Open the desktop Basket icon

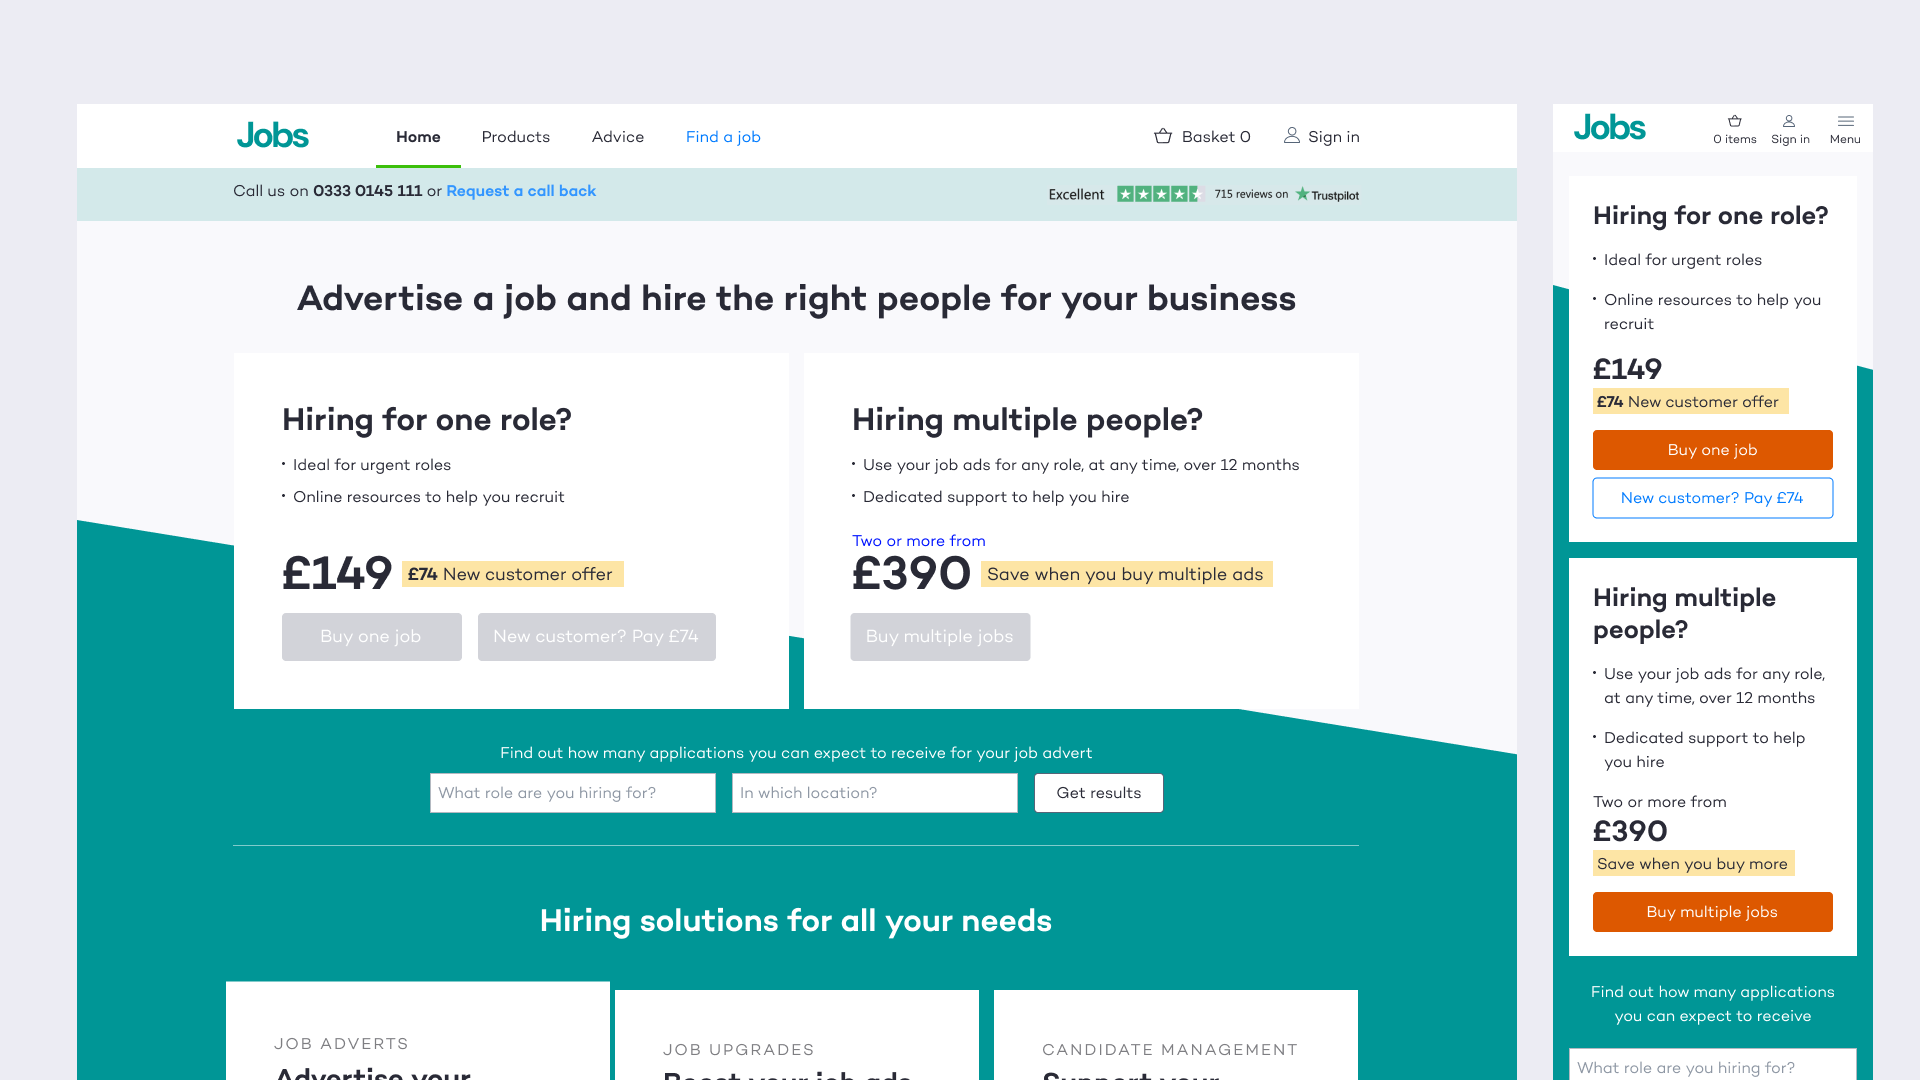tap(1163, 136)
